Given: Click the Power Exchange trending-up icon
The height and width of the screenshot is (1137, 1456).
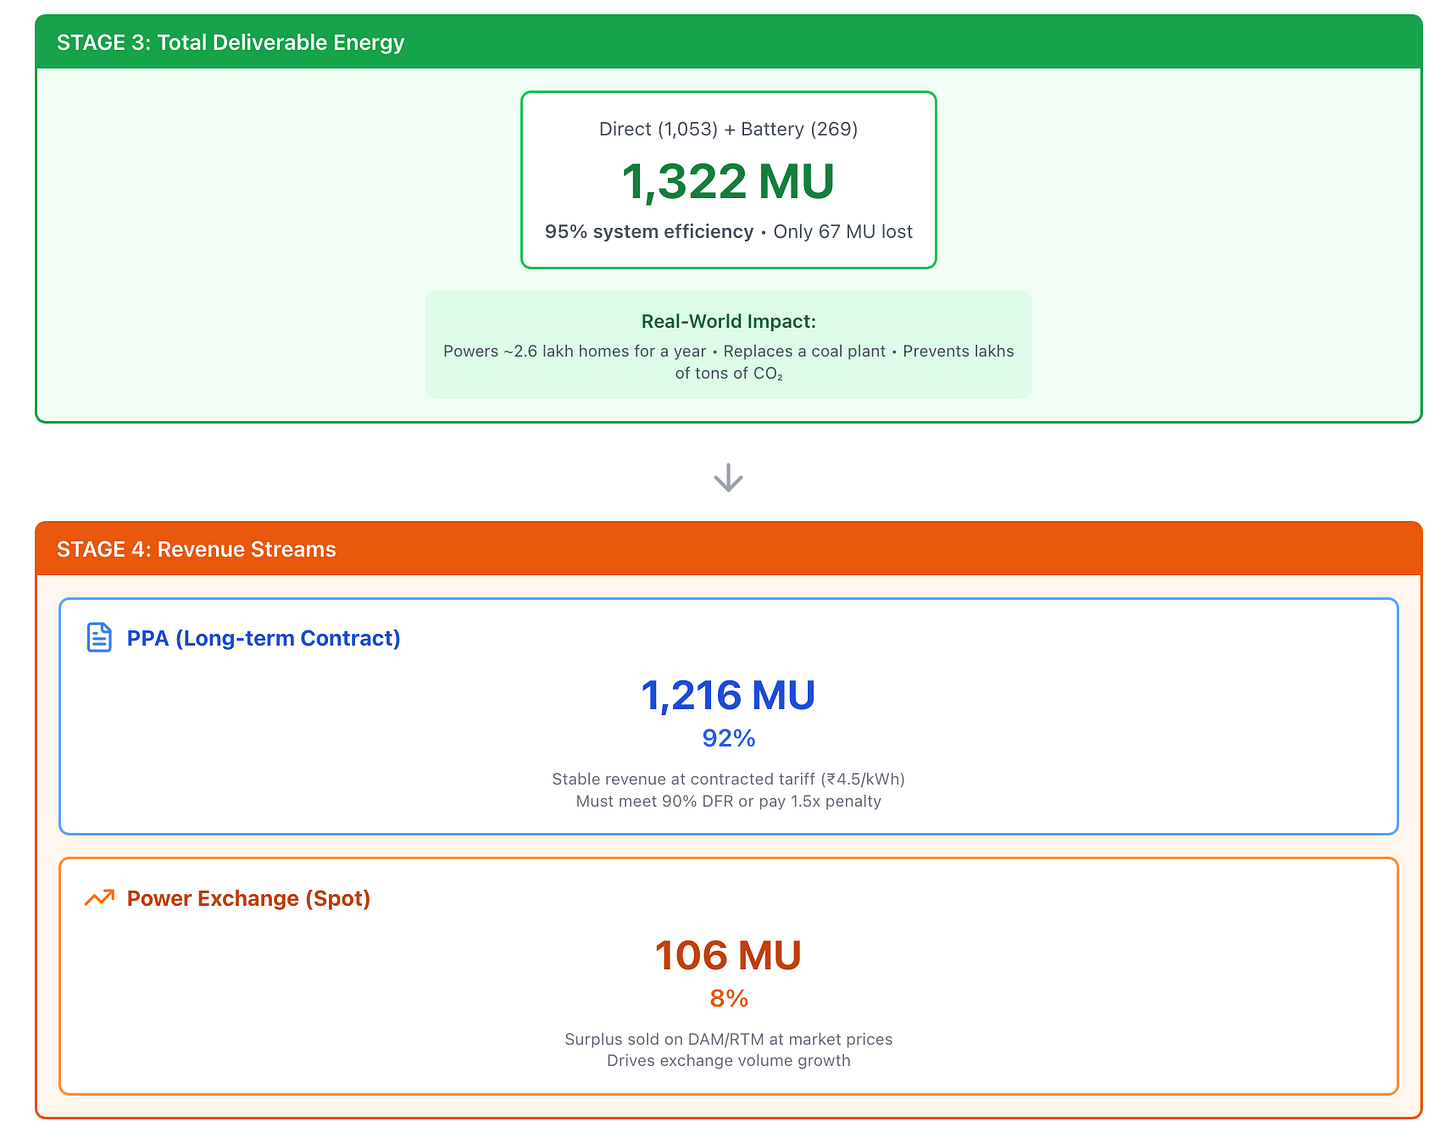Looking at the screenshot, I should click(99, 898).
